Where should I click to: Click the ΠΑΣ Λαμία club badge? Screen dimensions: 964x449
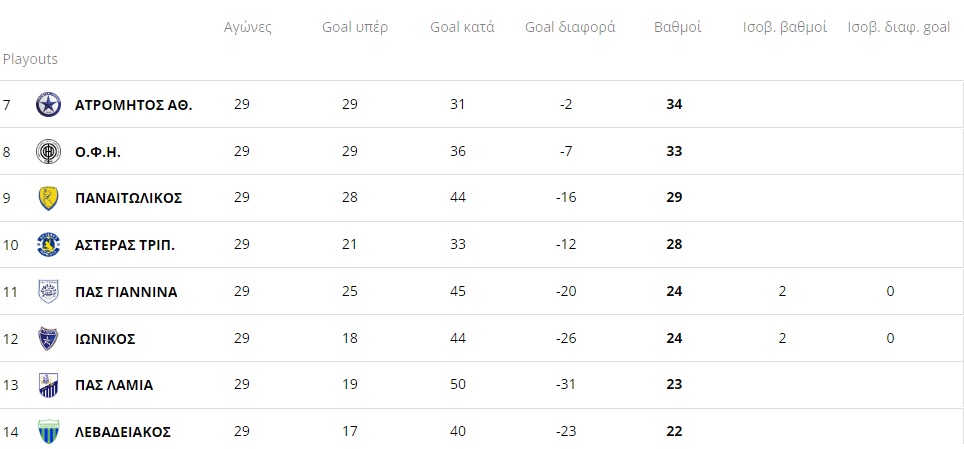[x=49, y=385]
